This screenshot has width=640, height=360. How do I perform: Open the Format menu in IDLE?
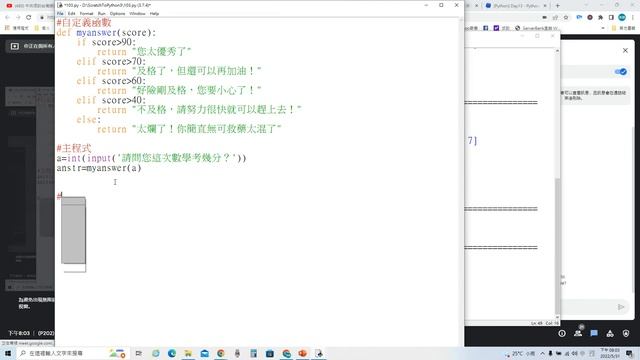pos(86,13)
